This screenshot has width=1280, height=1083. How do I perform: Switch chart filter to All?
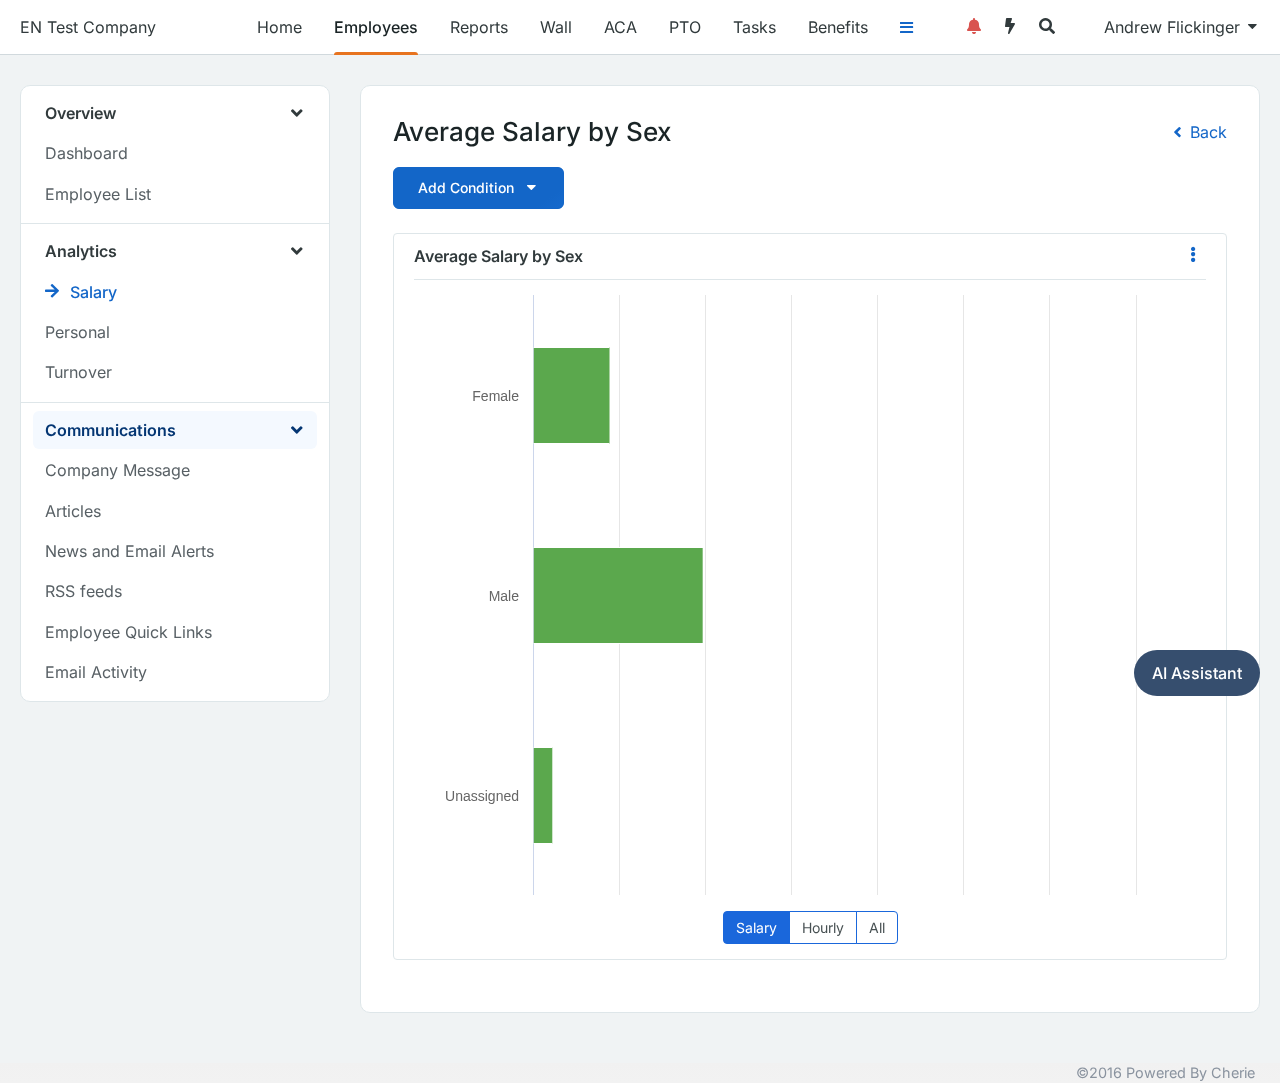click(877, 928)
